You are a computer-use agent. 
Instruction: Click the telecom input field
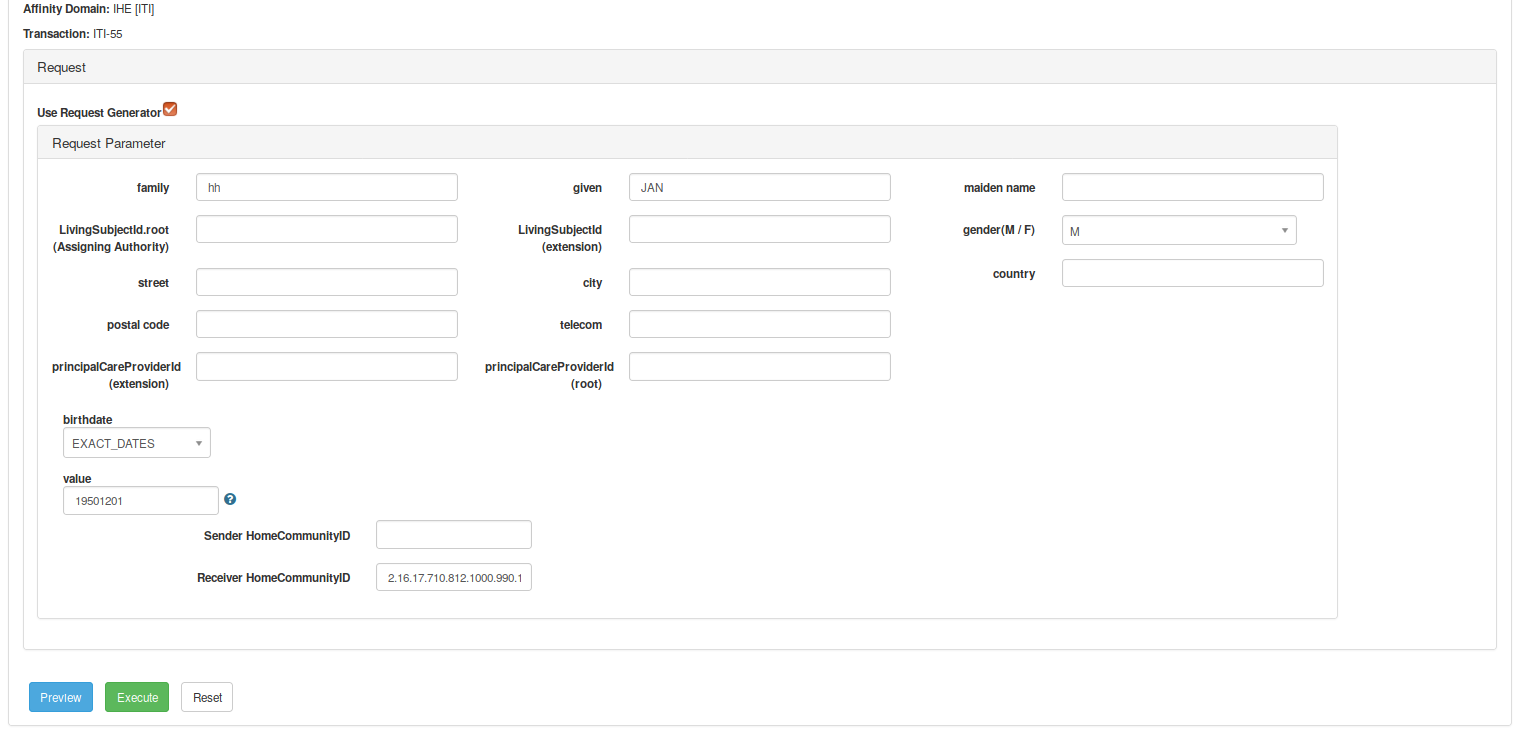pyautogui.click(x=759, y=324)
